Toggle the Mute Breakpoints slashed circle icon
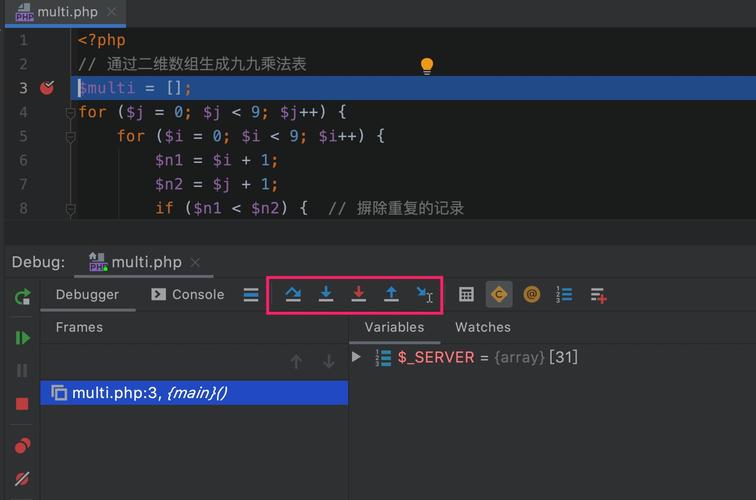 [22, 479]
